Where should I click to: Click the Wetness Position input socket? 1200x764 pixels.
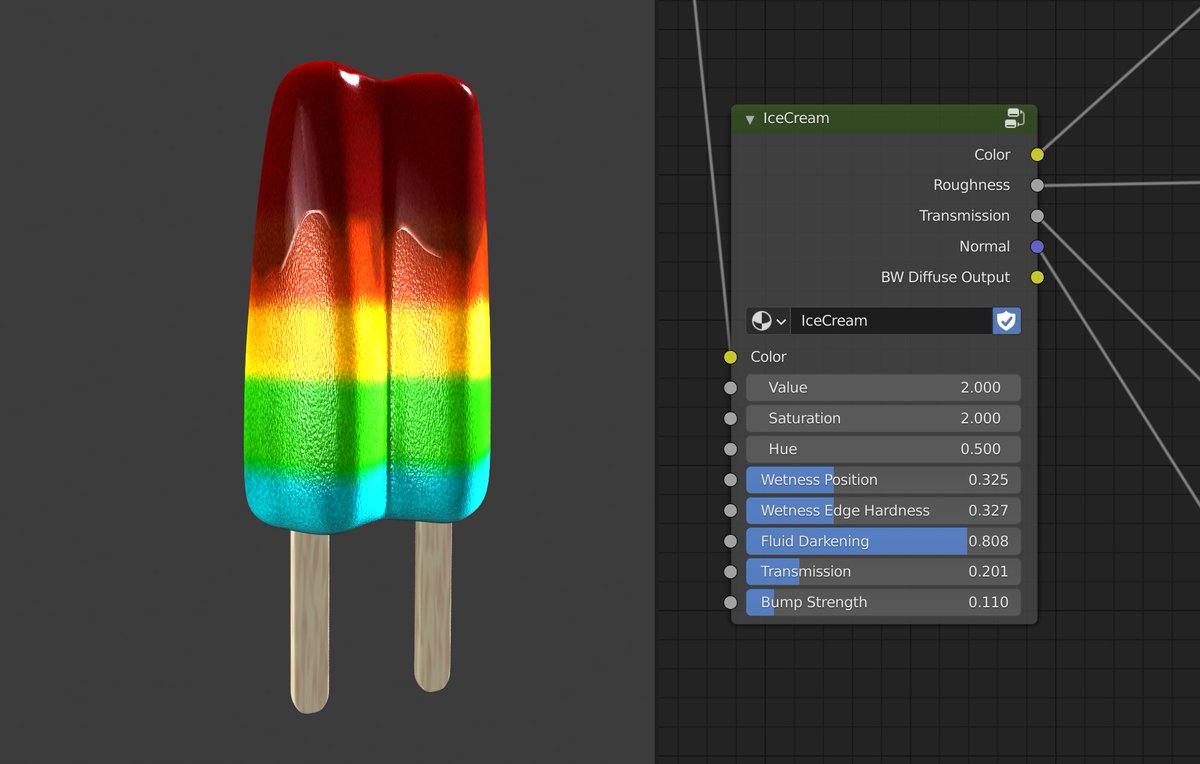(x=730, y=480)
